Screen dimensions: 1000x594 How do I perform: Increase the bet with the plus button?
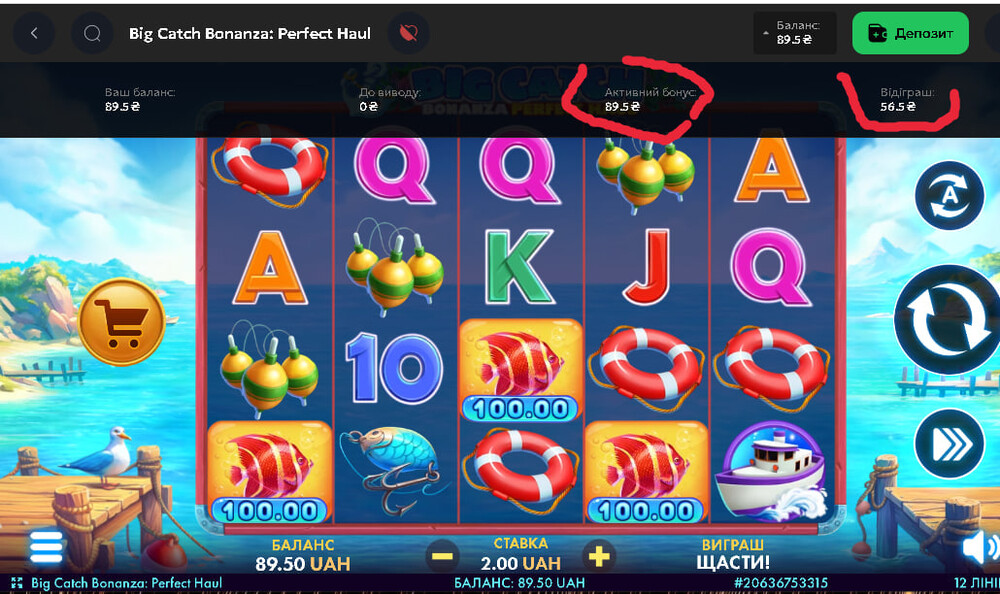[598, 557]
